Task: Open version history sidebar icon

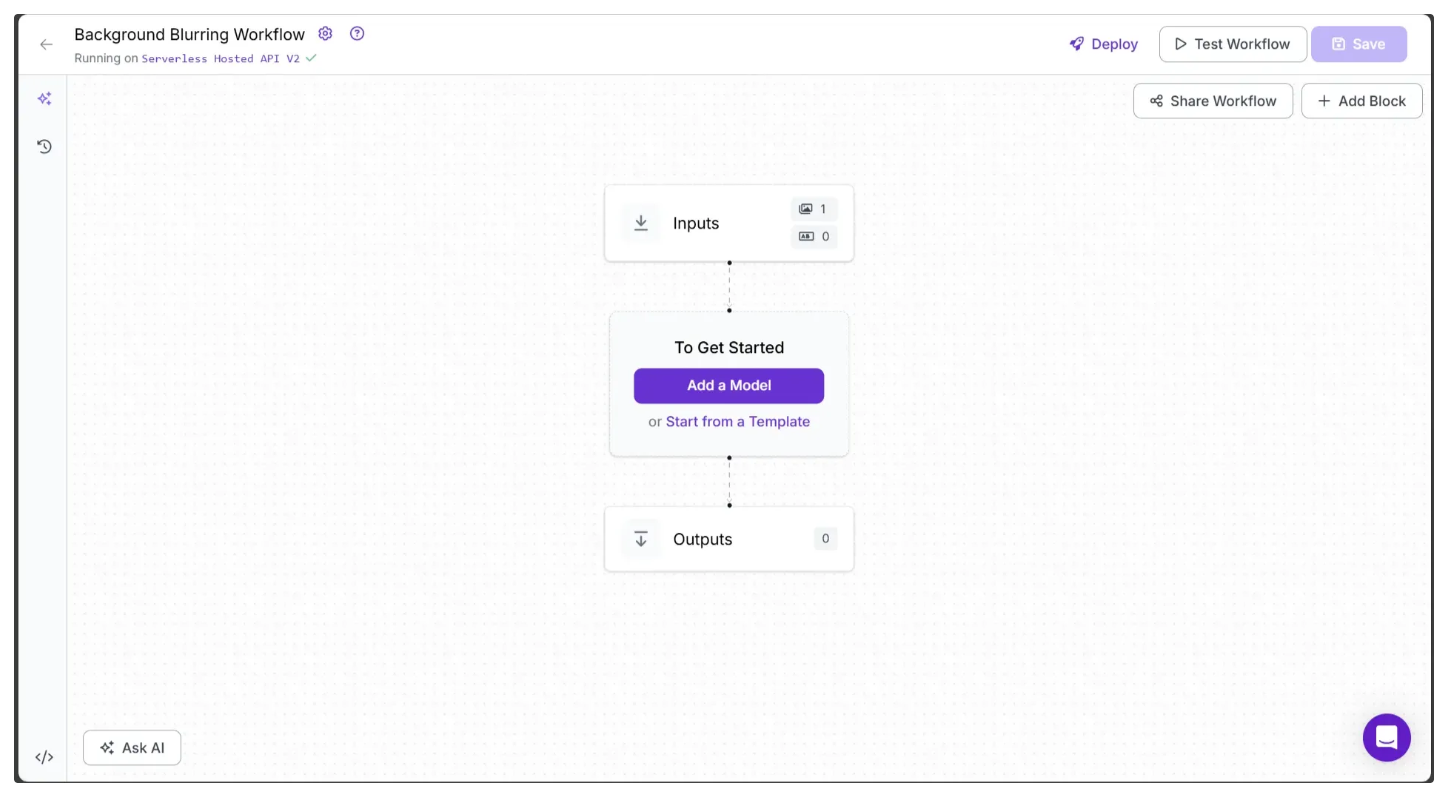Action: click(x=44, y=147)
